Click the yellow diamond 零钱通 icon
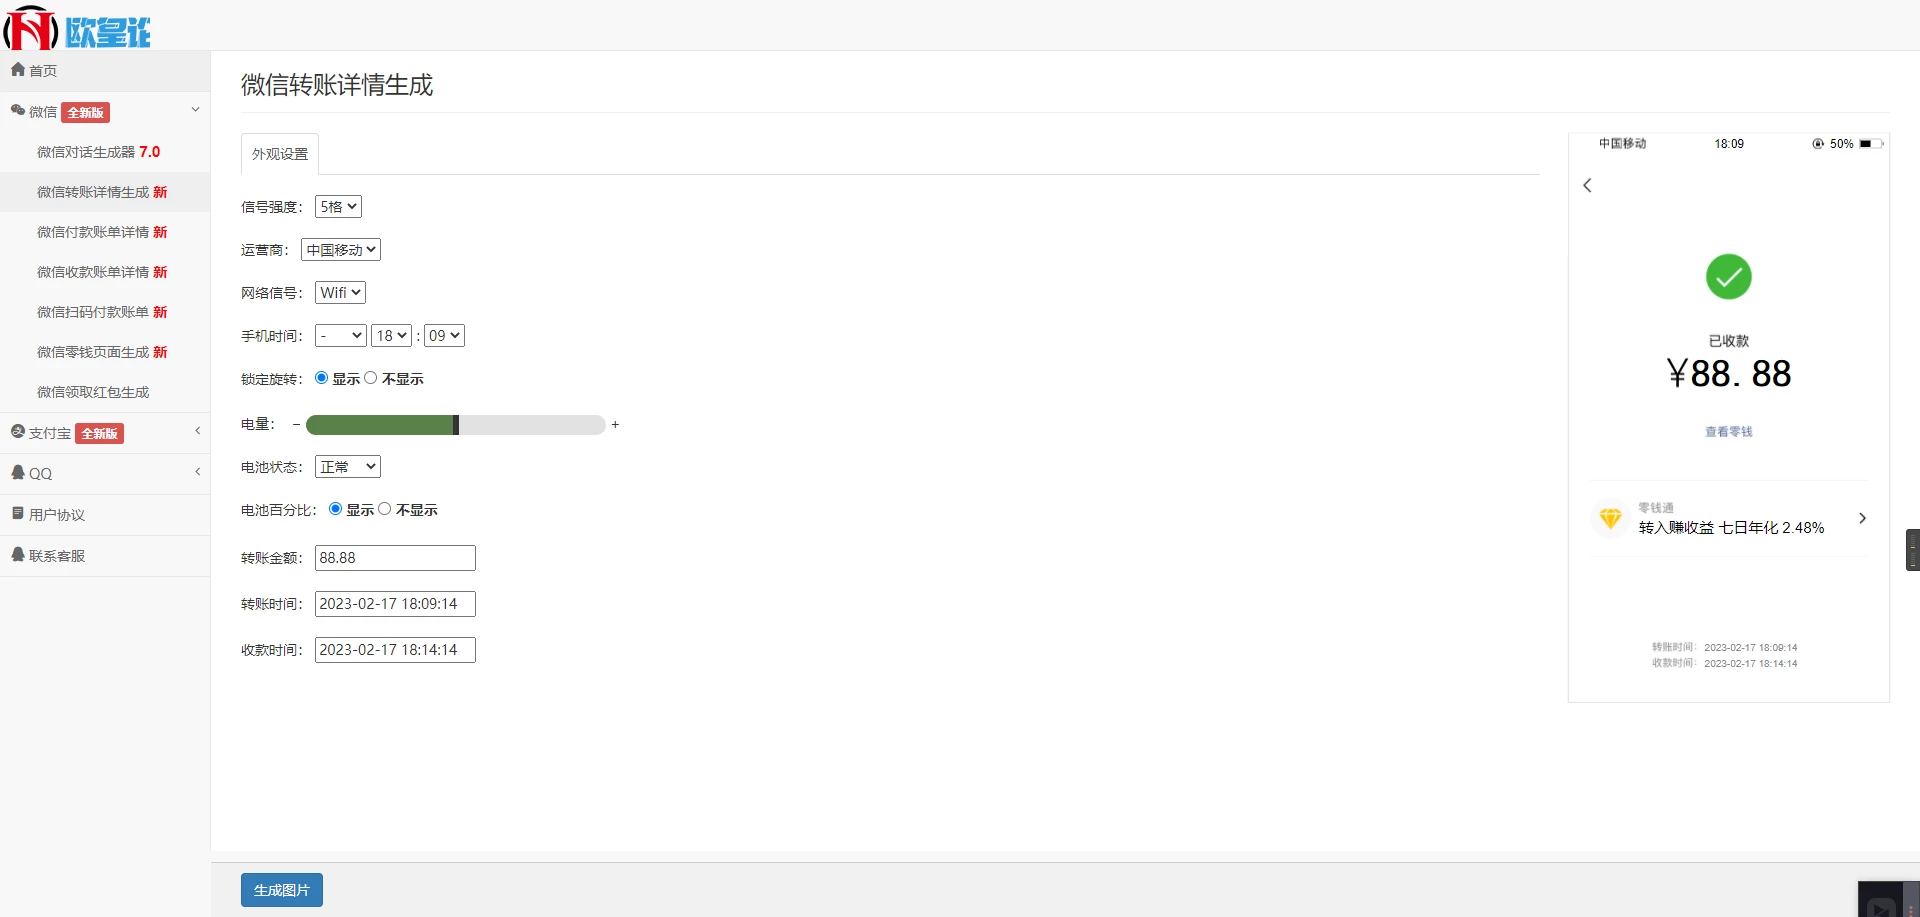This screenshot has height=917, width=1920. pyautogui.click(x=1610, y=518)
